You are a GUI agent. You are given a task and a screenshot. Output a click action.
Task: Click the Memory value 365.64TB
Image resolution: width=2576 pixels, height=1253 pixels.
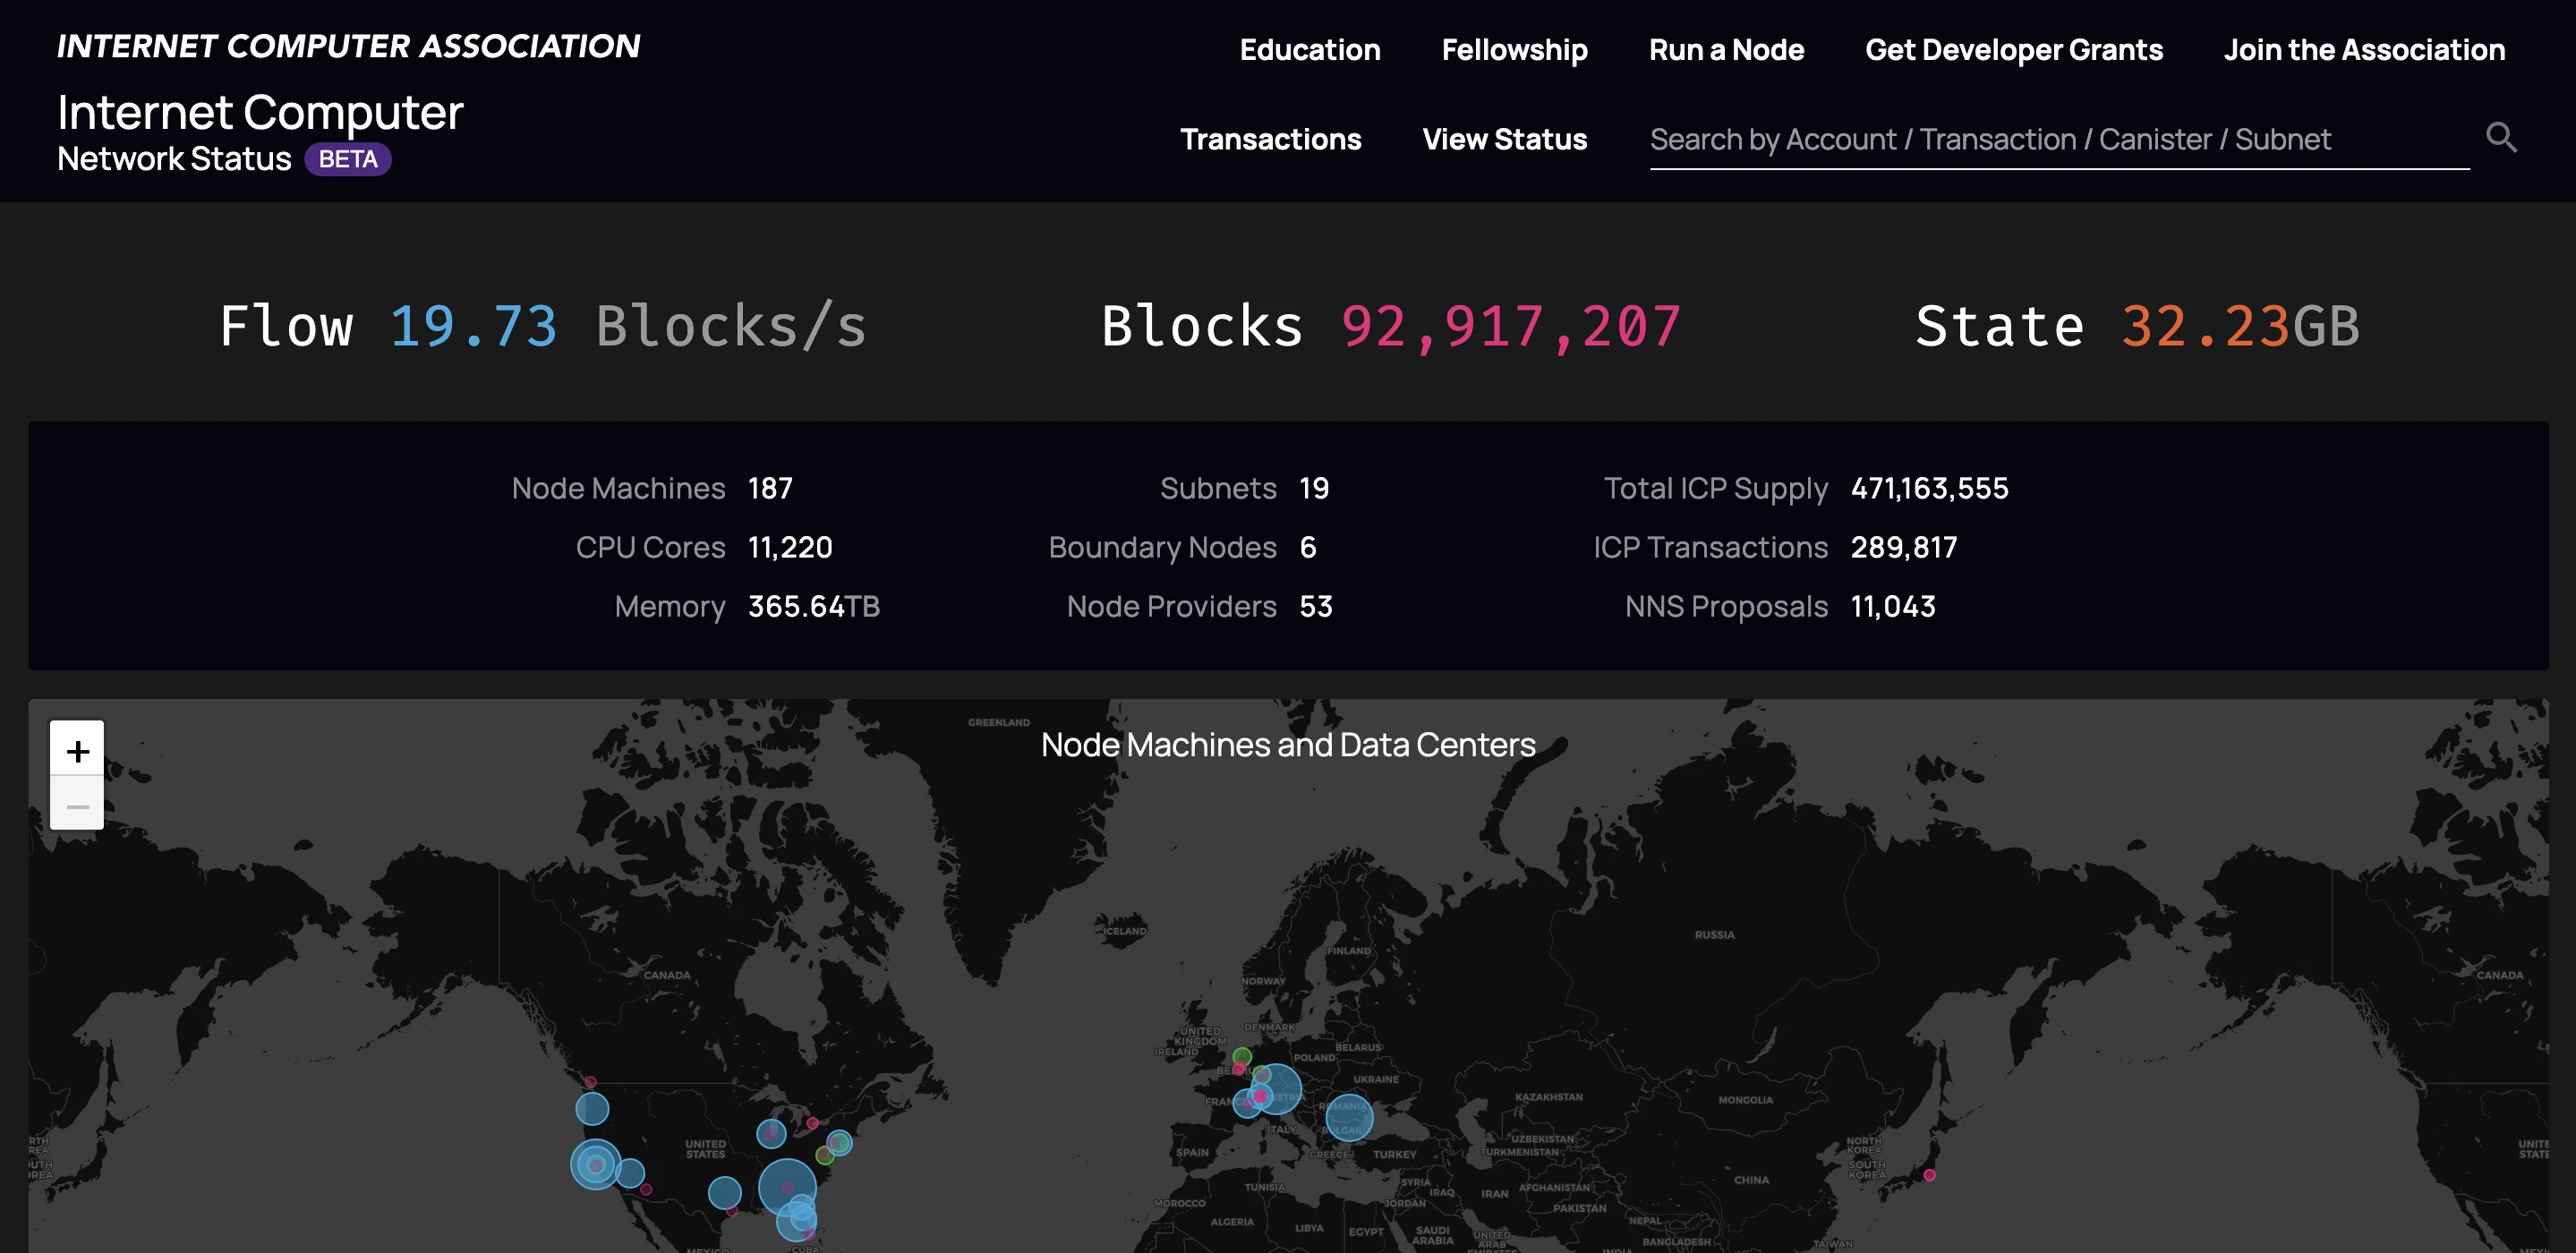click(x=813, y=606)
